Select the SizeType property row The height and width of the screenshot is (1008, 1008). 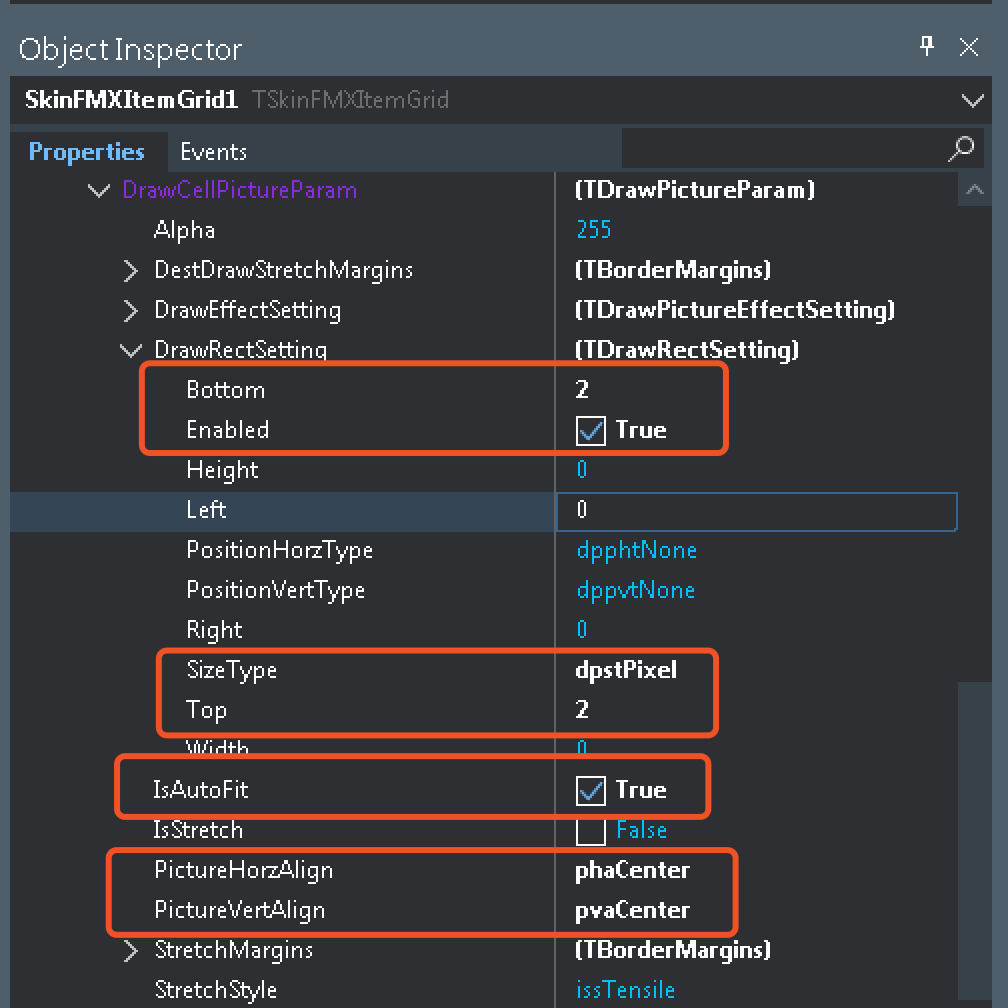click(x=482, y=670)
